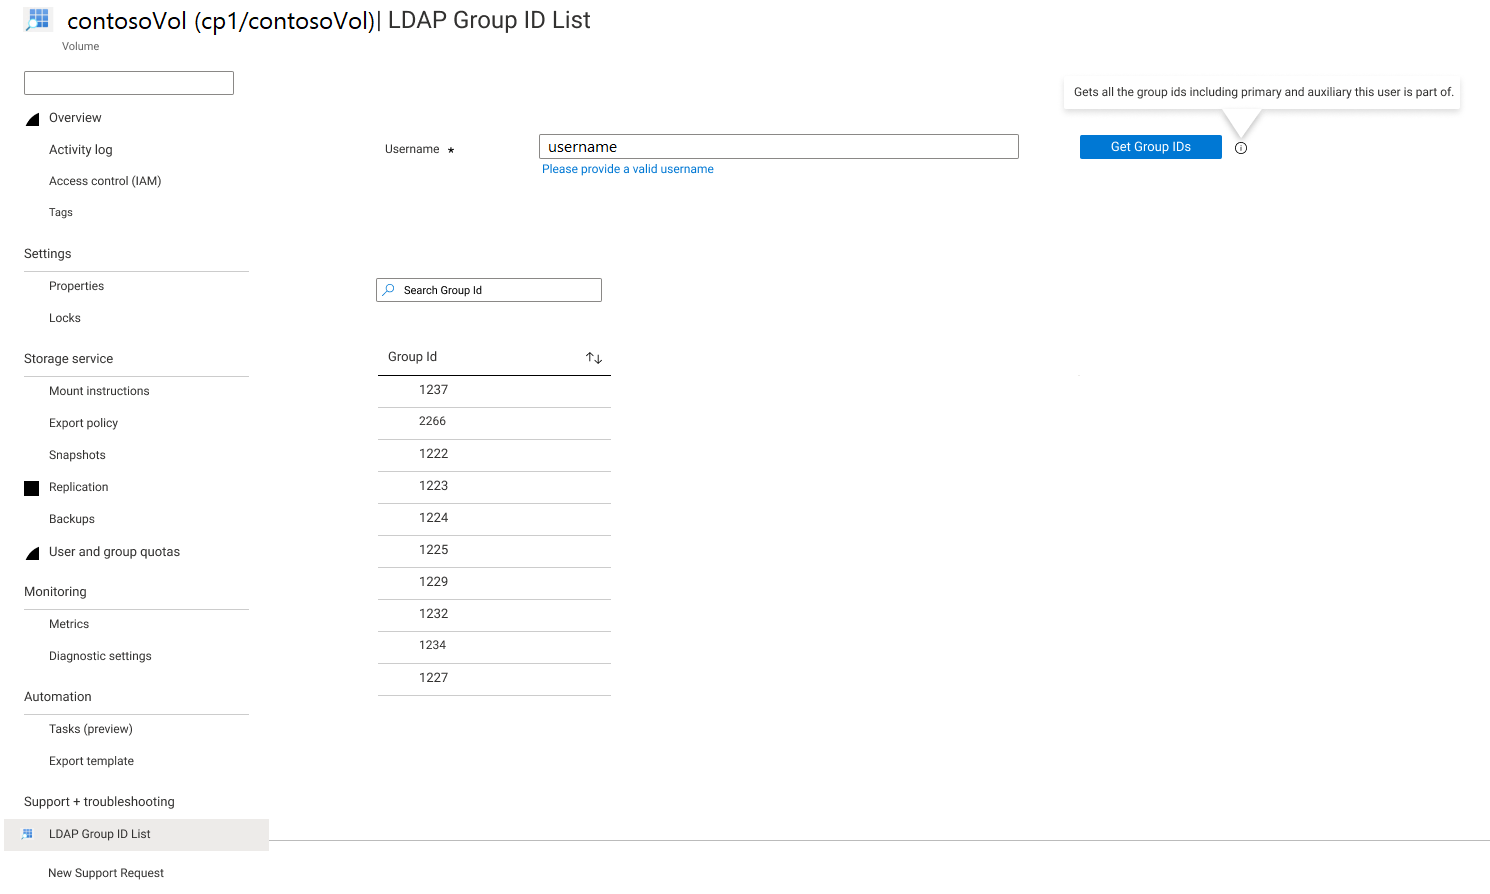
Task: Click the 'Please provide a valid username' message
Action: coord(628,169)
